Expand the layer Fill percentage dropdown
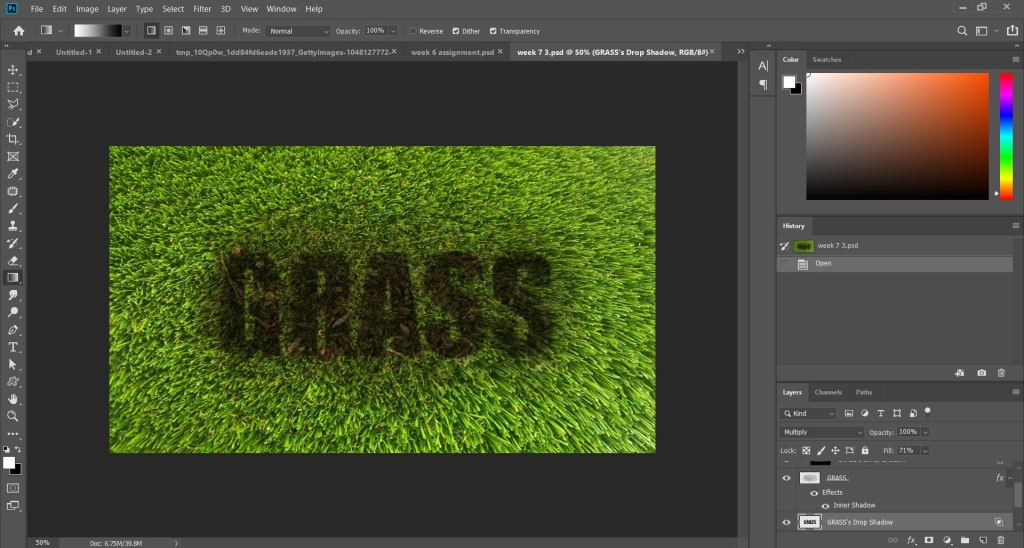The image size is (1024, 548). click(925, 450)
